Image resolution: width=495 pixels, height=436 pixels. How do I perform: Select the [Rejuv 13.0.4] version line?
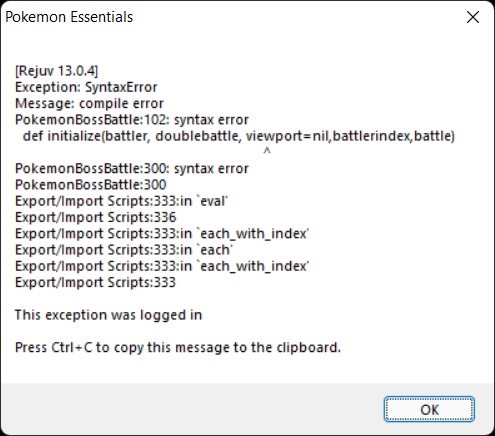click(57, 71)
